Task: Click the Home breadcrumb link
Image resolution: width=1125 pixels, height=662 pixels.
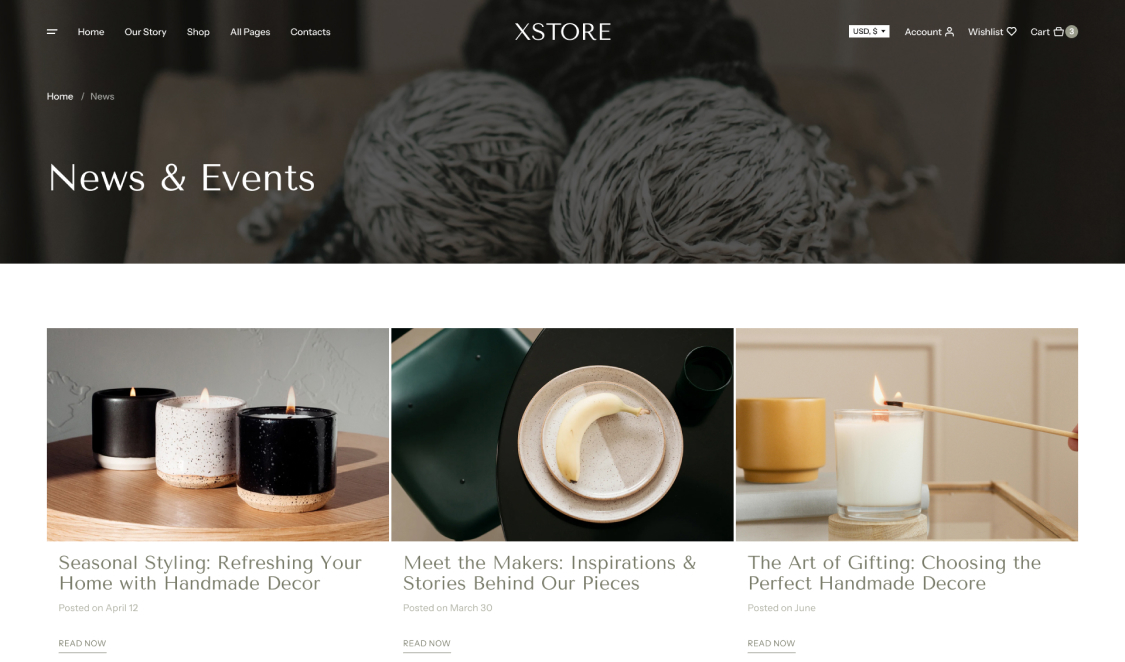Action: [x=60, y=96]
